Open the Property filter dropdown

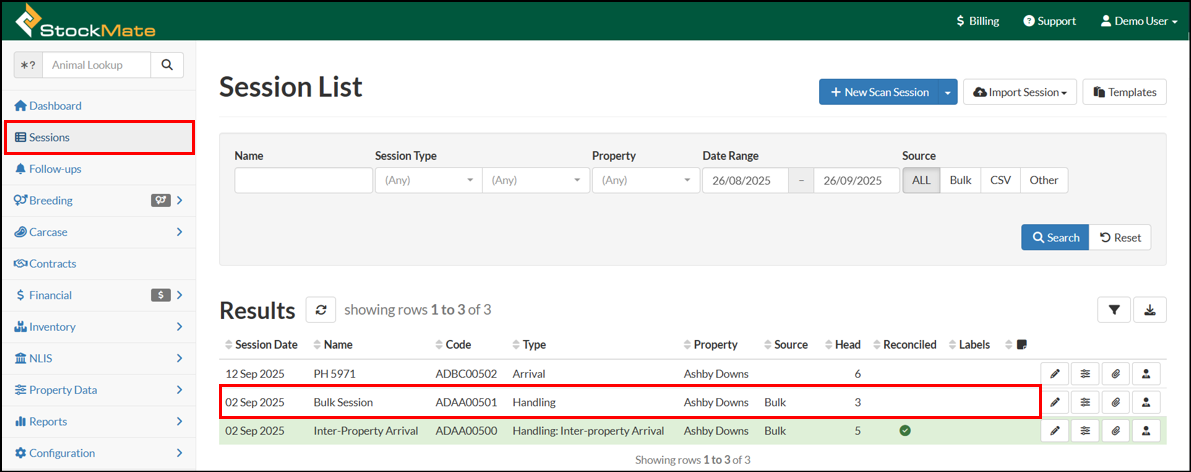[646, 181]
